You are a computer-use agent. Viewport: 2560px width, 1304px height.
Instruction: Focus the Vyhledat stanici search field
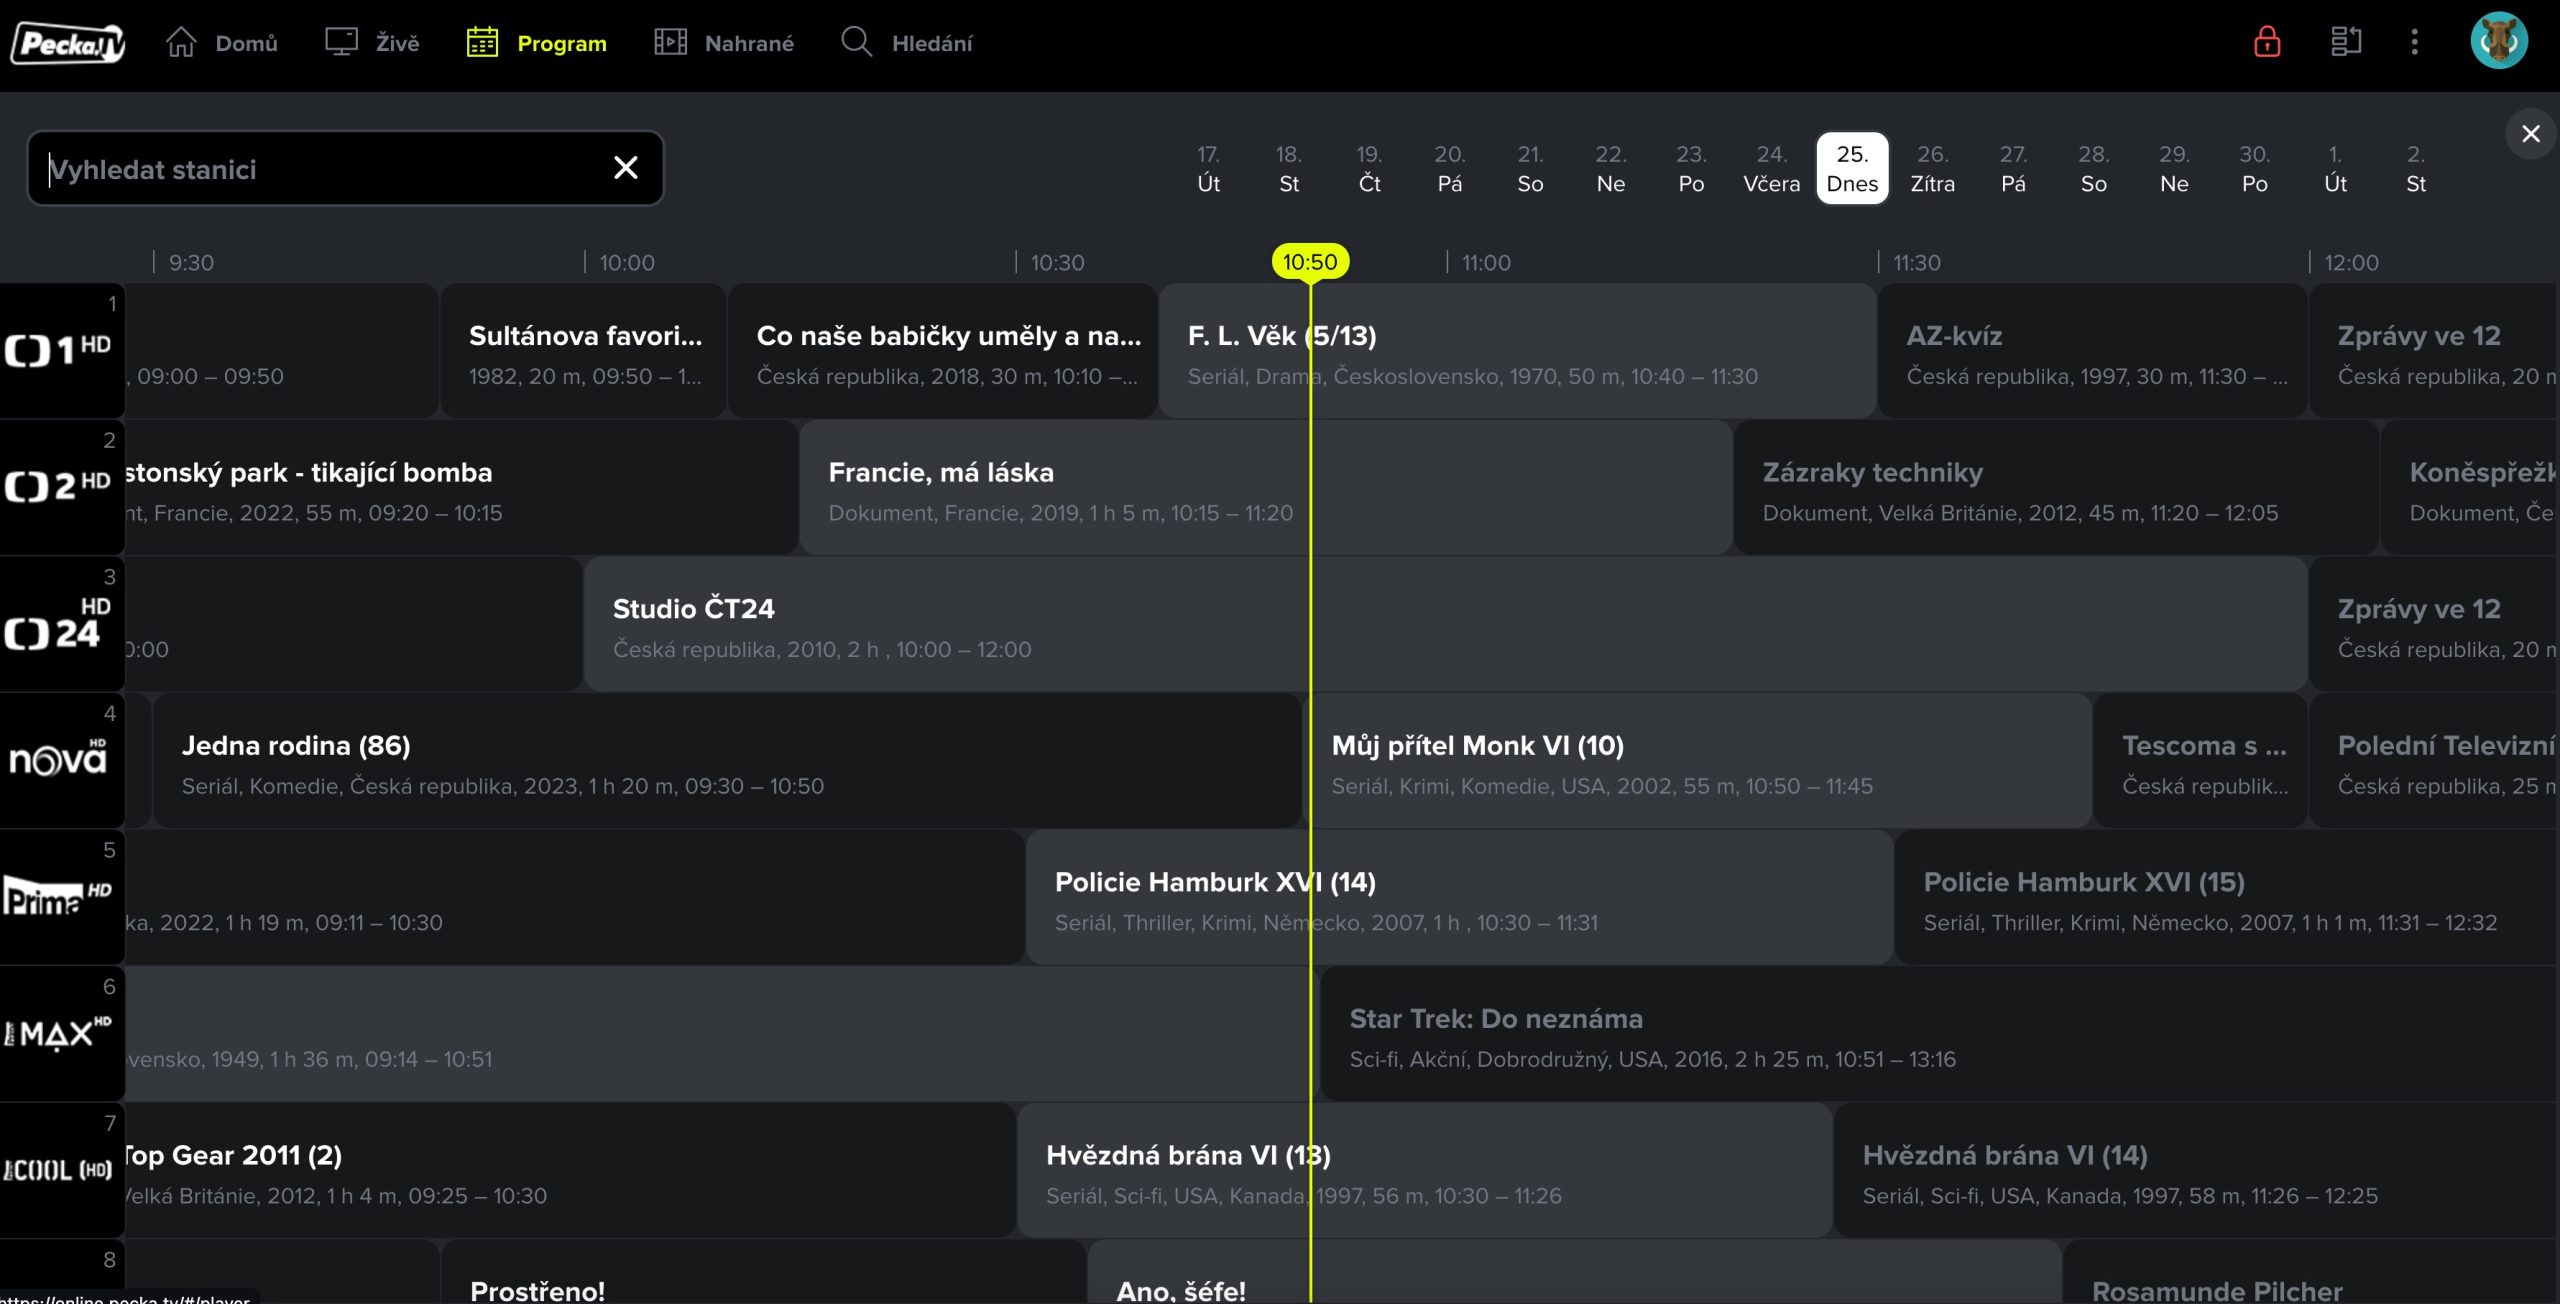345,168
